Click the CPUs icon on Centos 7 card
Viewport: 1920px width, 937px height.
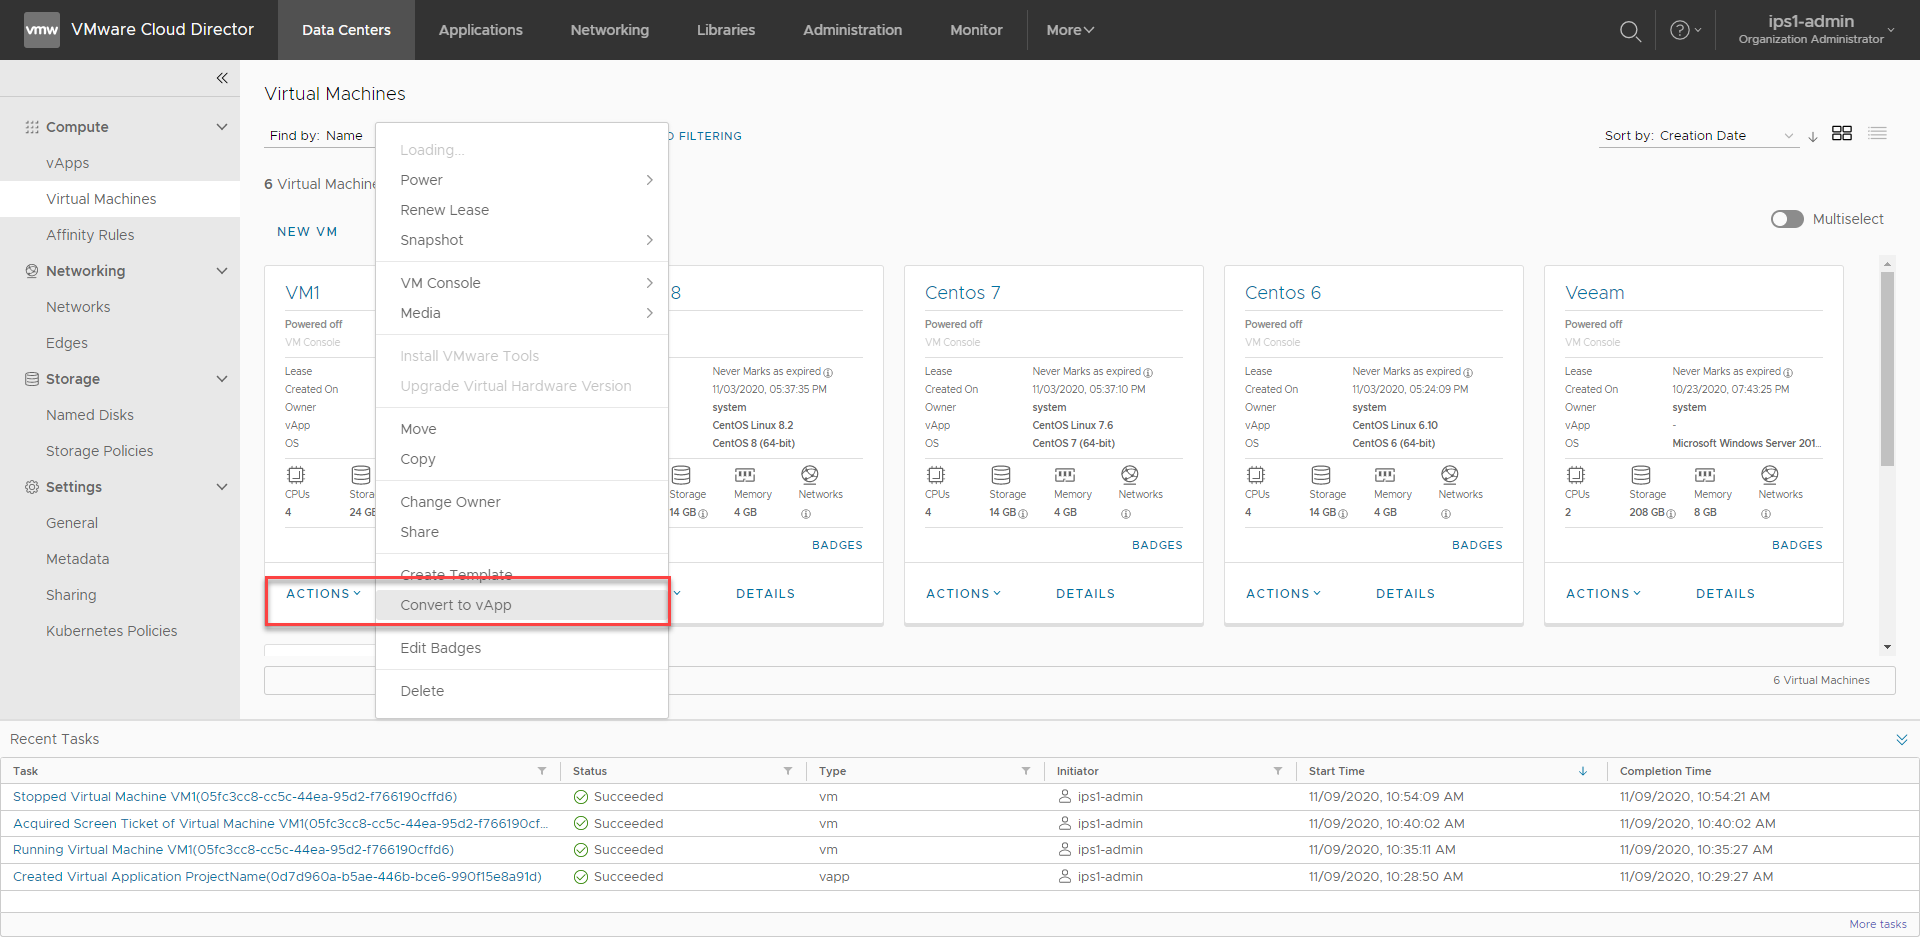[936, 475]
